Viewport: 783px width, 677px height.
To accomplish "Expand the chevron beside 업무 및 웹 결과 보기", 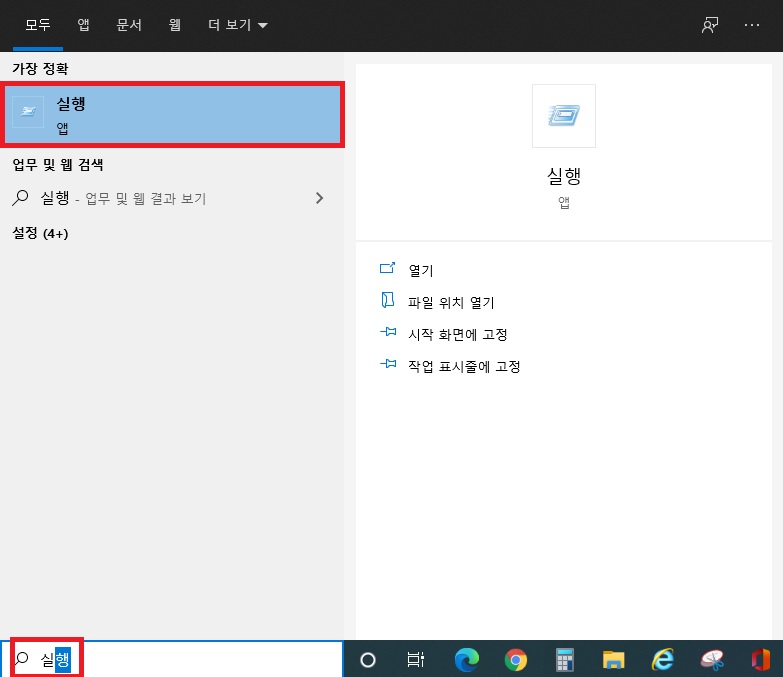I will [320, 198].
